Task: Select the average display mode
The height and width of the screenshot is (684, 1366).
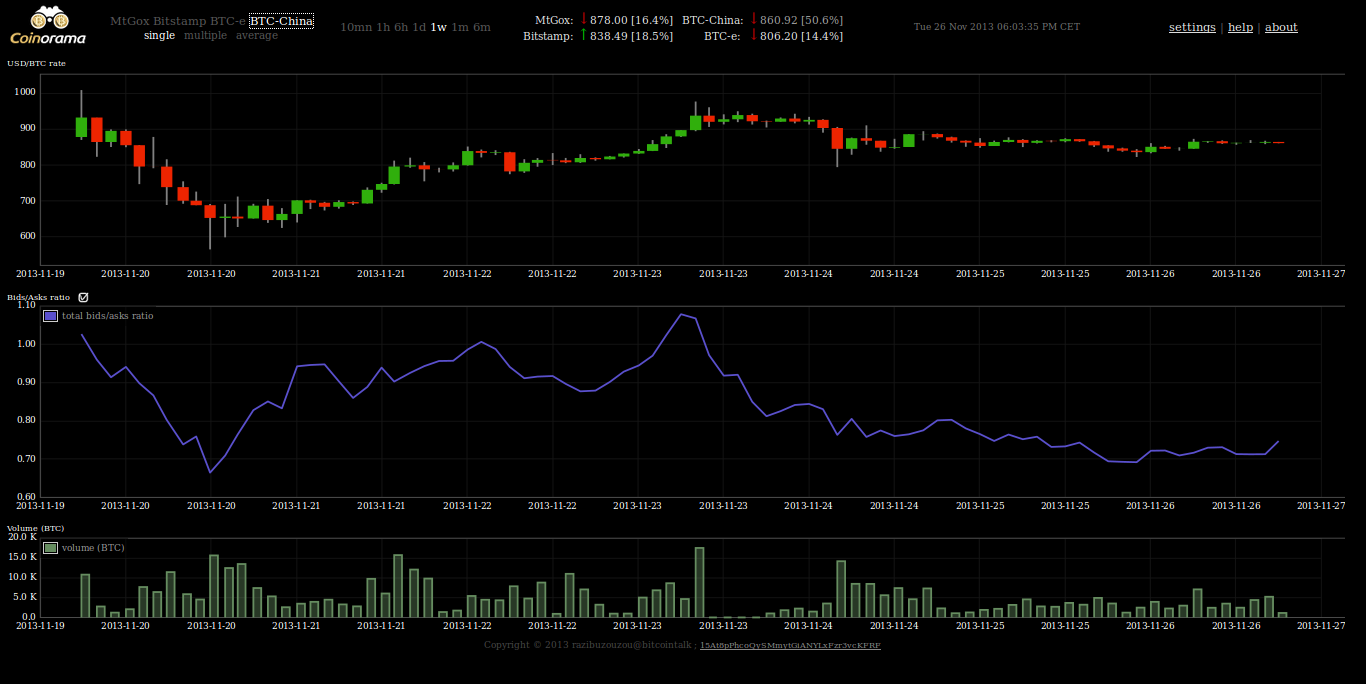Action: coord(257,35)
